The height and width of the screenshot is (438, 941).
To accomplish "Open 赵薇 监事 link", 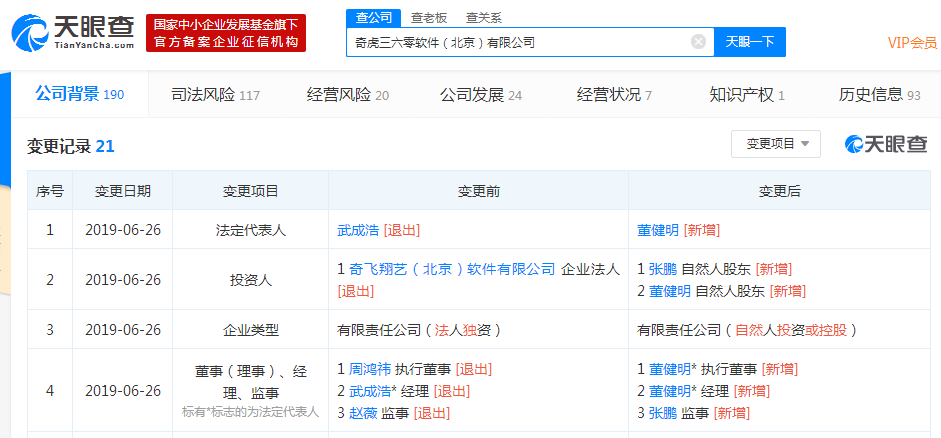I will tap(363, 413).
